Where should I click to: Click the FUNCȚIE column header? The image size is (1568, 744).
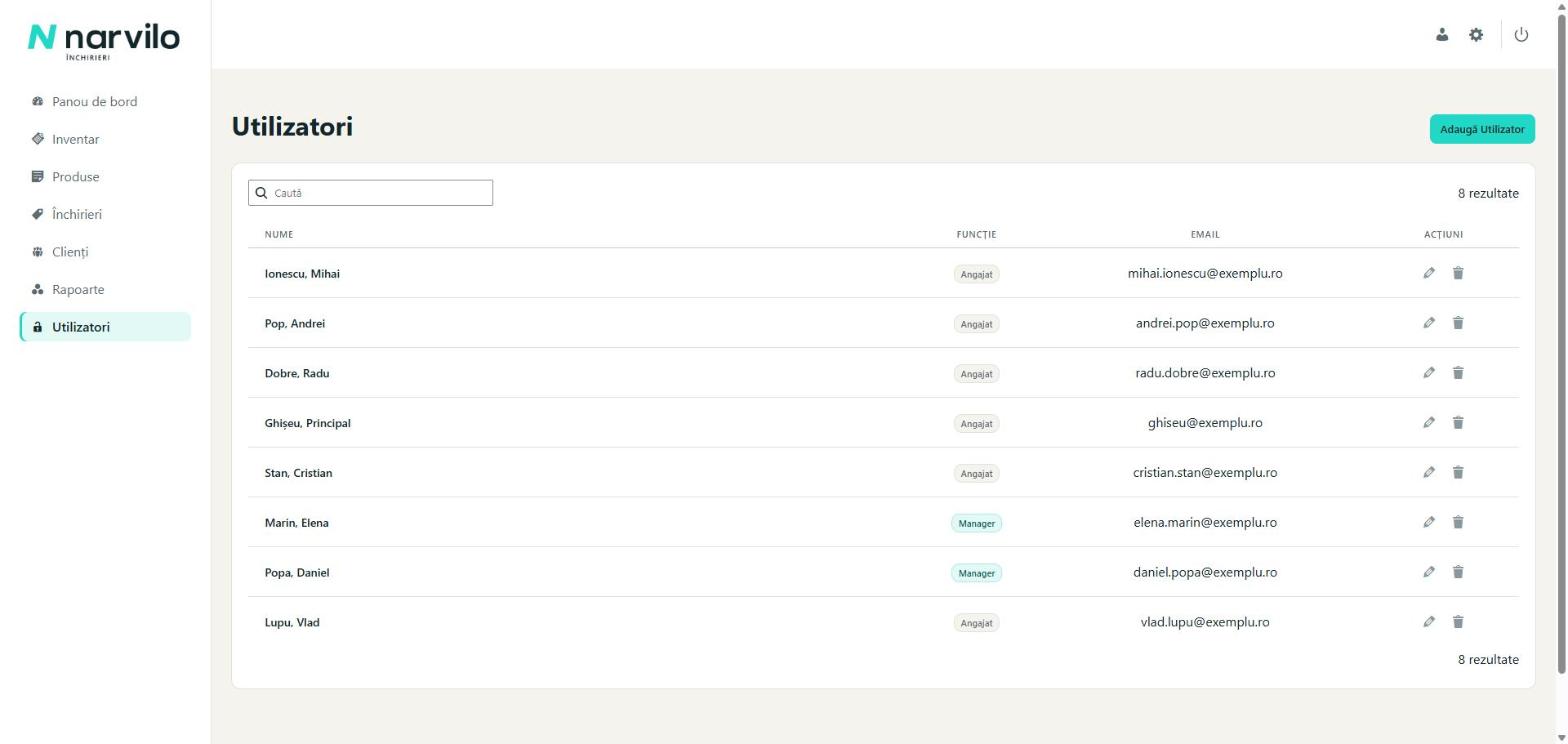pyautogui.click(x=976, y=235)
